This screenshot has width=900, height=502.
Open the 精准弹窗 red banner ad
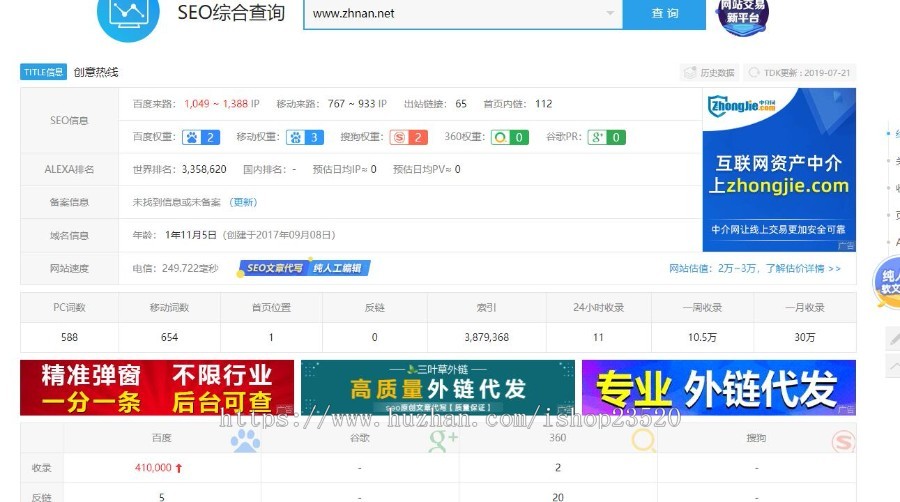[157, 388]
